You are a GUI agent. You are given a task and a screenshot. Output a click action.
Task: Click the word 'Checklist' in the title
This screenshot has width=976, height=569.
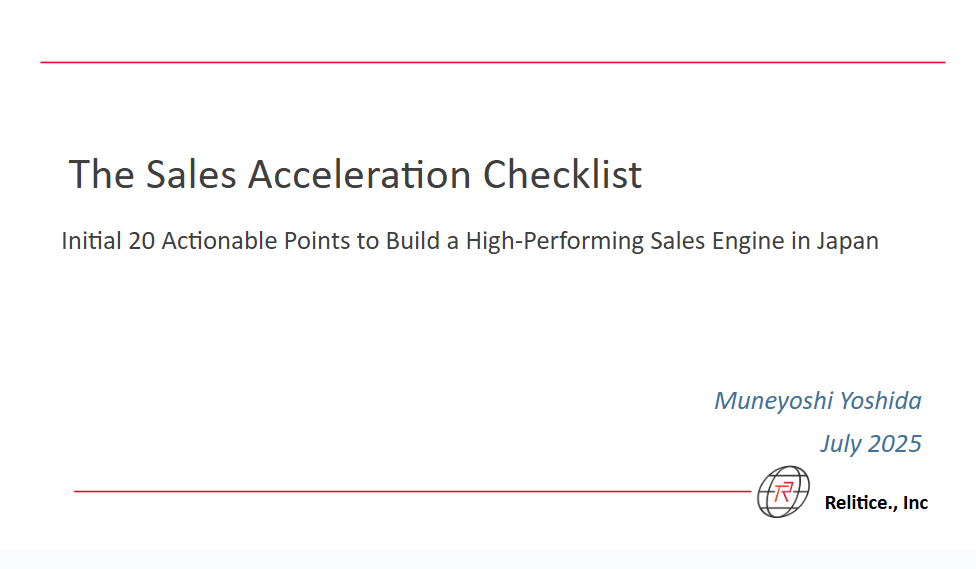tap(562, 174)
